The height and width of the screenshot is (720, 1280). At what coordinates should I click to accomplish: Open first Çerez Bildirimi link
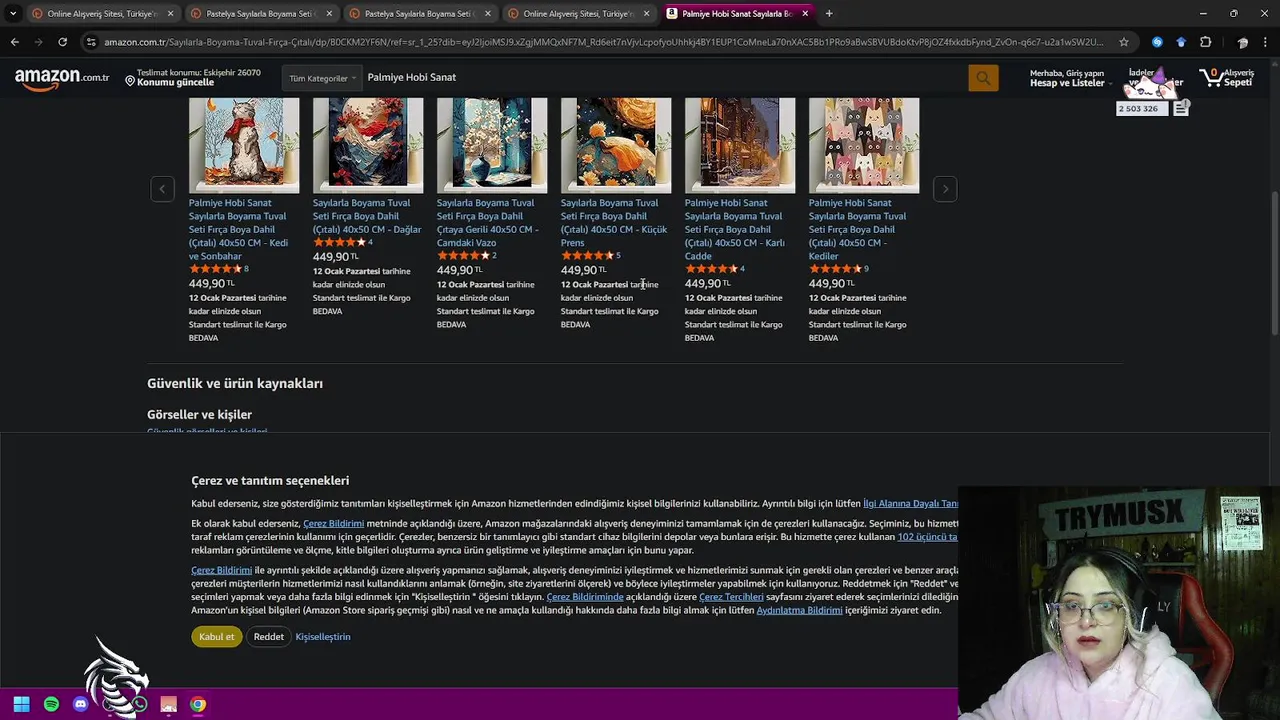click(333, 523)
